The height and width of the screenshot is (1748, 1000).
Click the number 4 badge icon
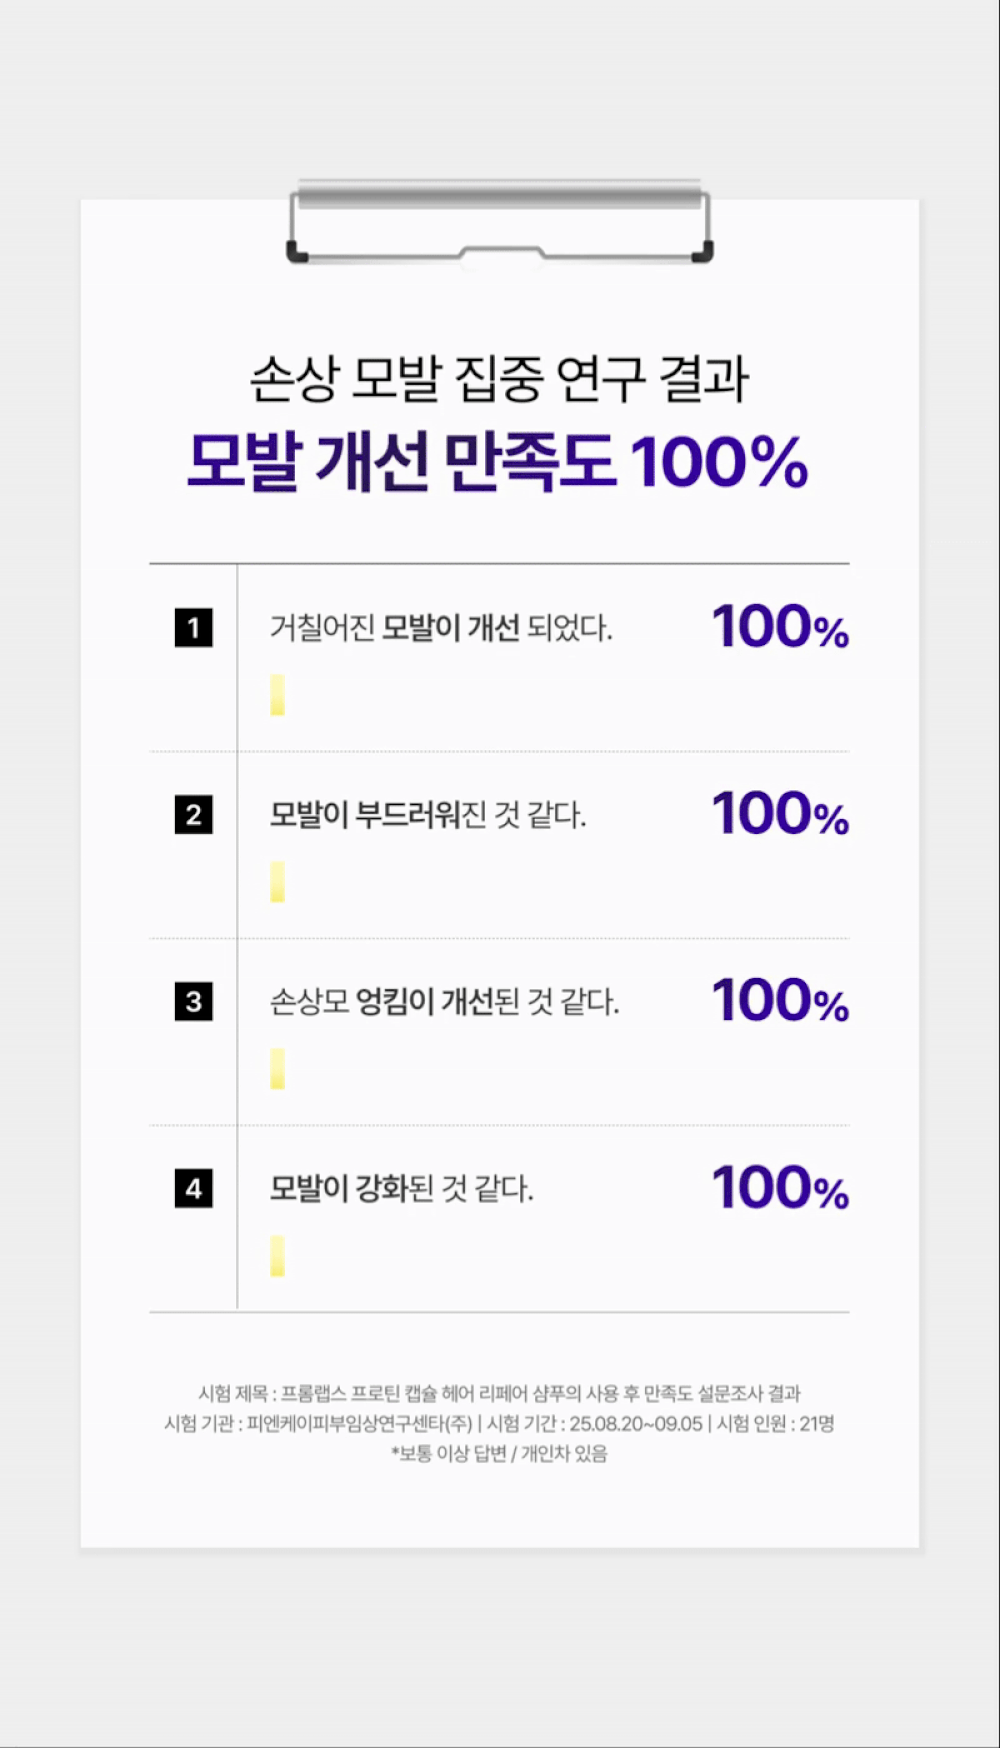click(x=193, y=1189)
